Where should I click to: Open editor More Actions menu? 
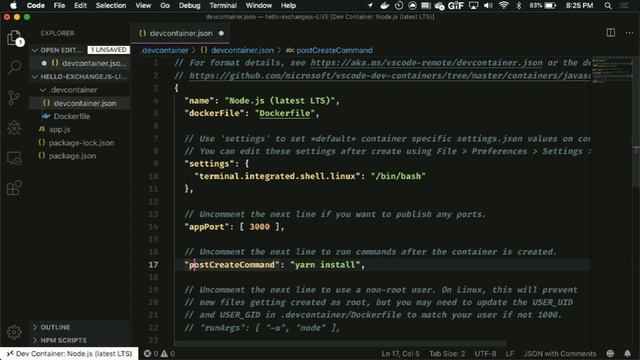(x=629, y=33)
